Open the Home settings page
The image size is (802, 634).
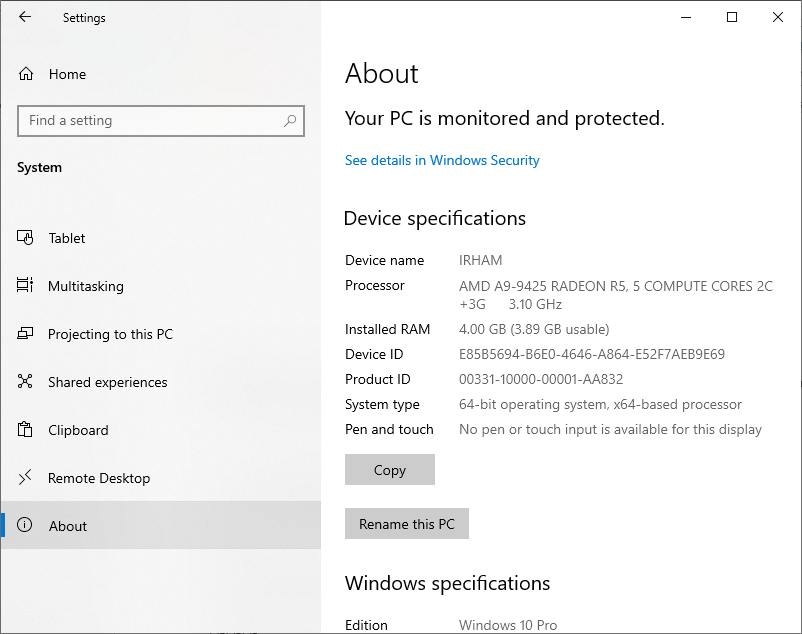tap(161, 74)
